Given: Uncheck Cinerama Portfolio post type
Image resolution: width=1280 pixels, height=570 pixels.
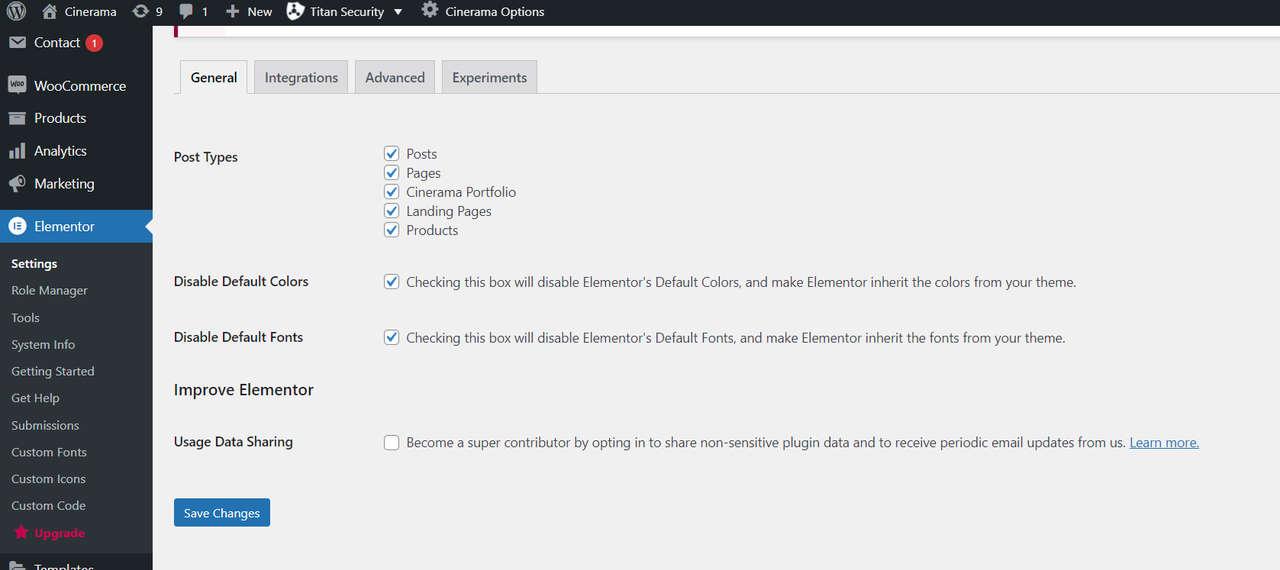Looking at the screenshot, I should point(392,192).
